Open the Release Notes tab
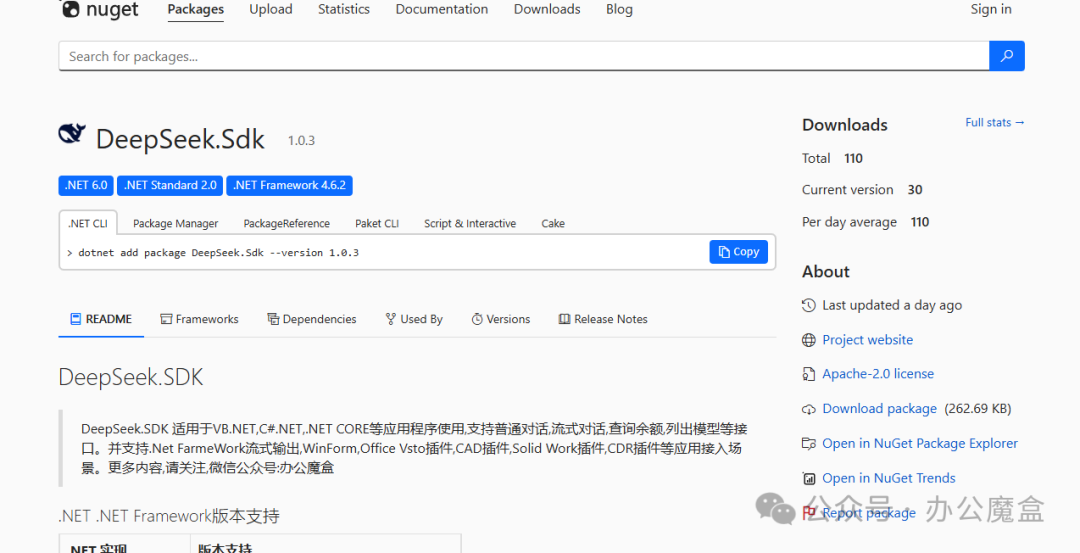Viewport: 1080px width, 553px height. 603,319
